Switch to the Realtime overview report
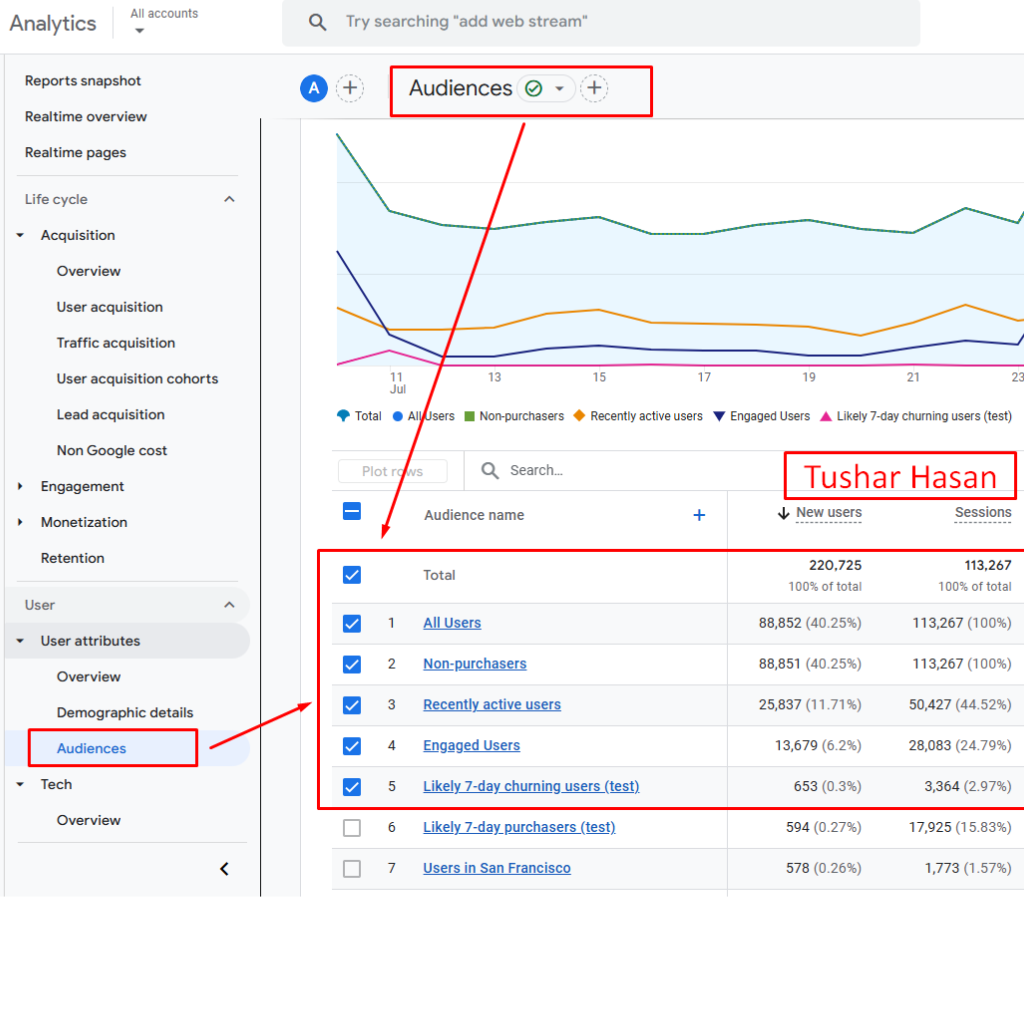 click(x=88, y=116)
